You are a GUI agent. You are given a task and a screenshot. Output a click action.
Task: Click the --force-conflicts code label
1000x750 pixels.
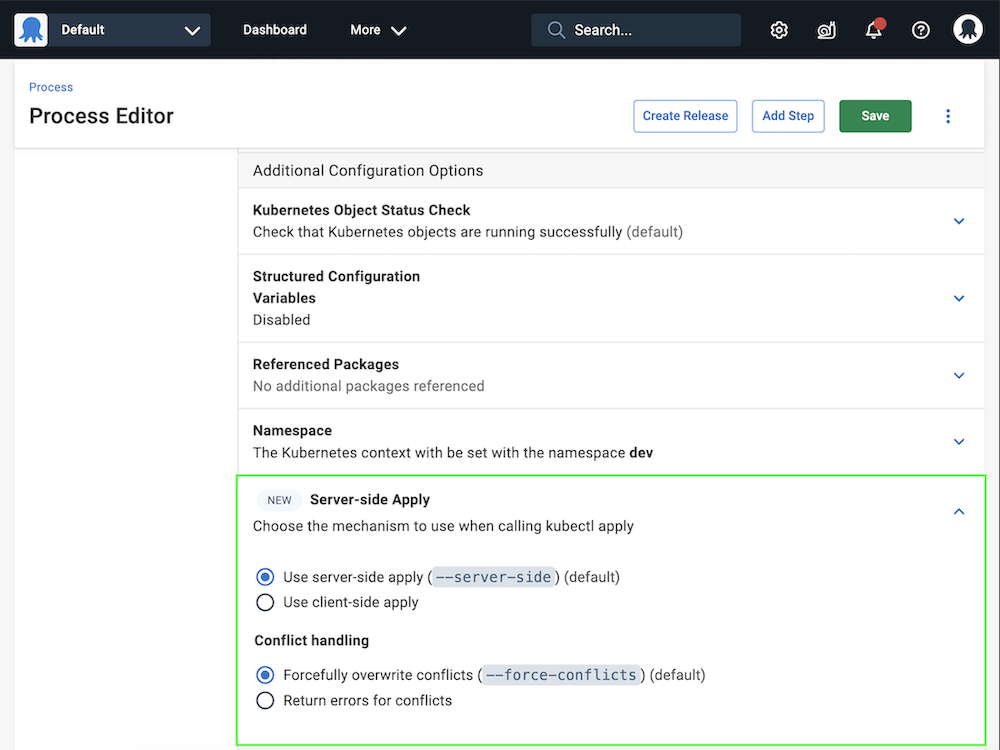[561, 675]
